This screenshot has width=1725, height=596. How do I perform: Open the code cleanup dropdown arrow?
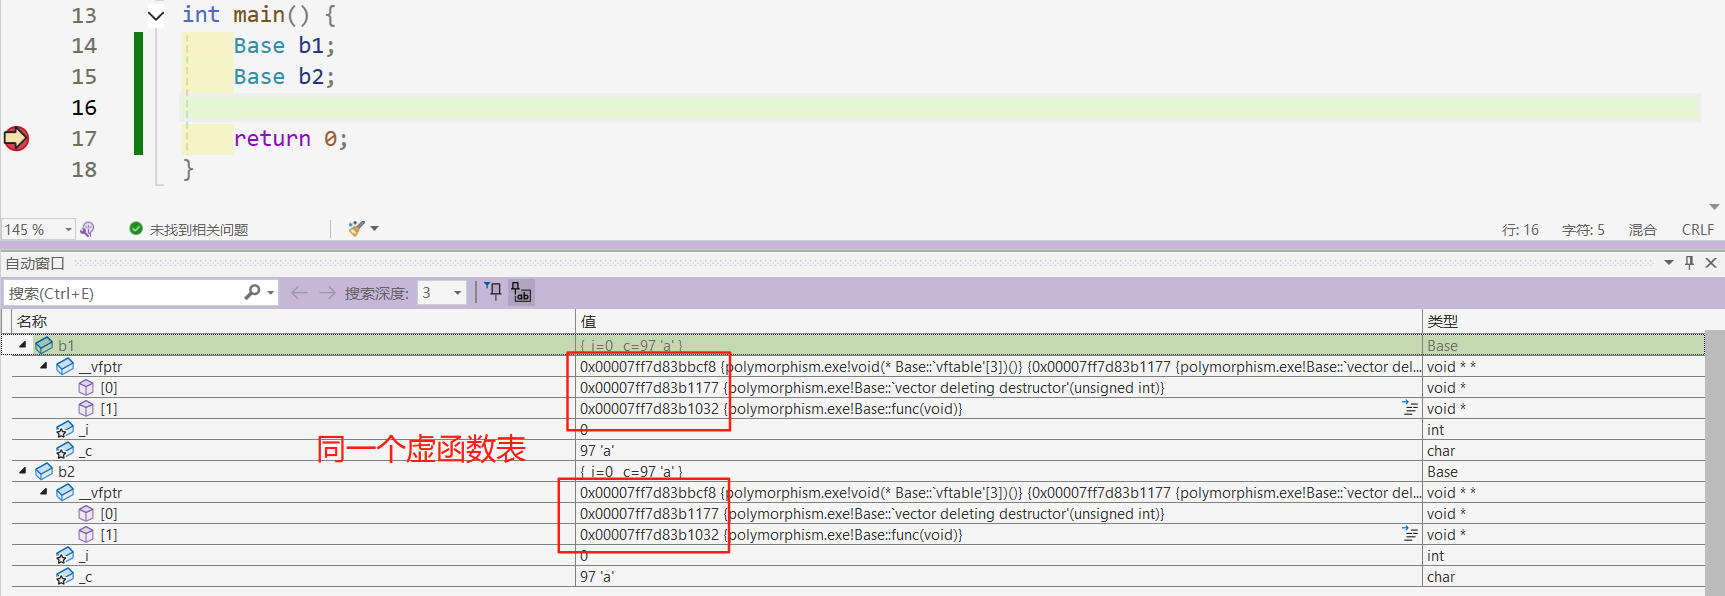pyautogui.click(x=375, y=229)
